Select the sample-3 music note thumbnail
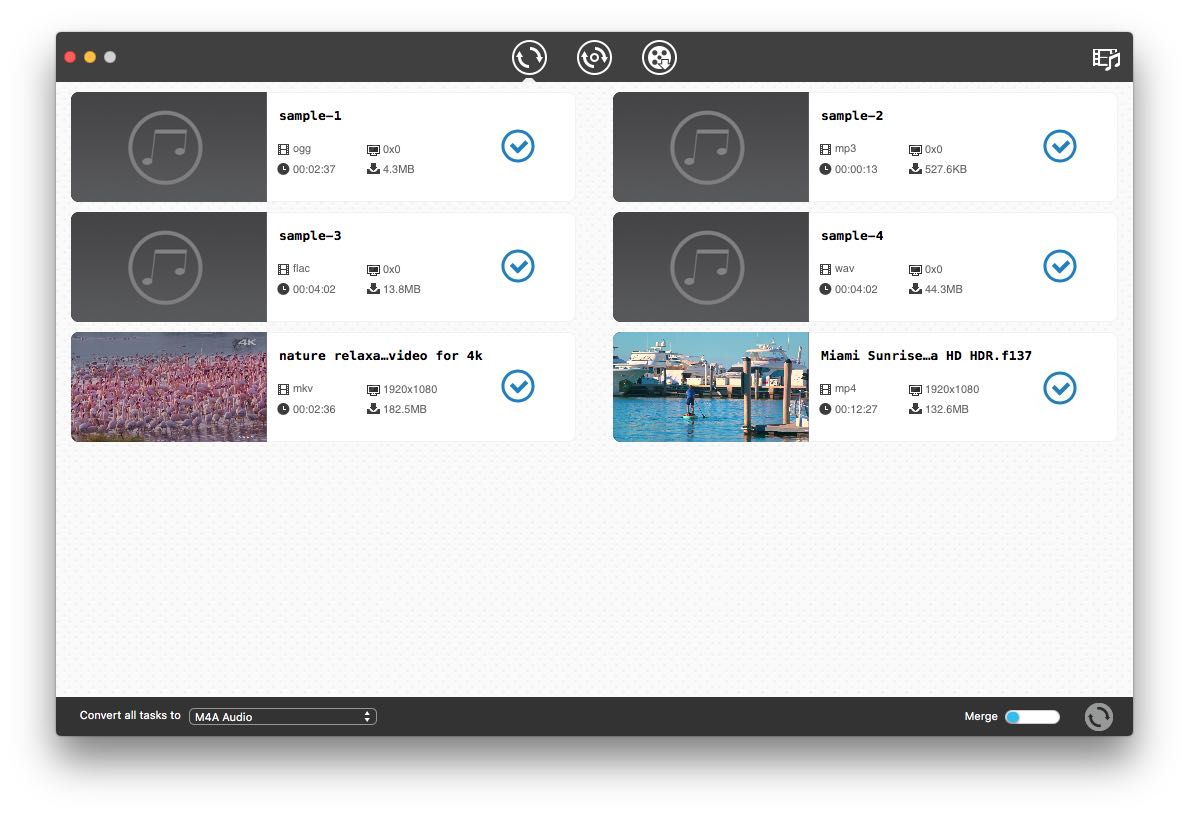1189x816 pixels. [169, 267]
